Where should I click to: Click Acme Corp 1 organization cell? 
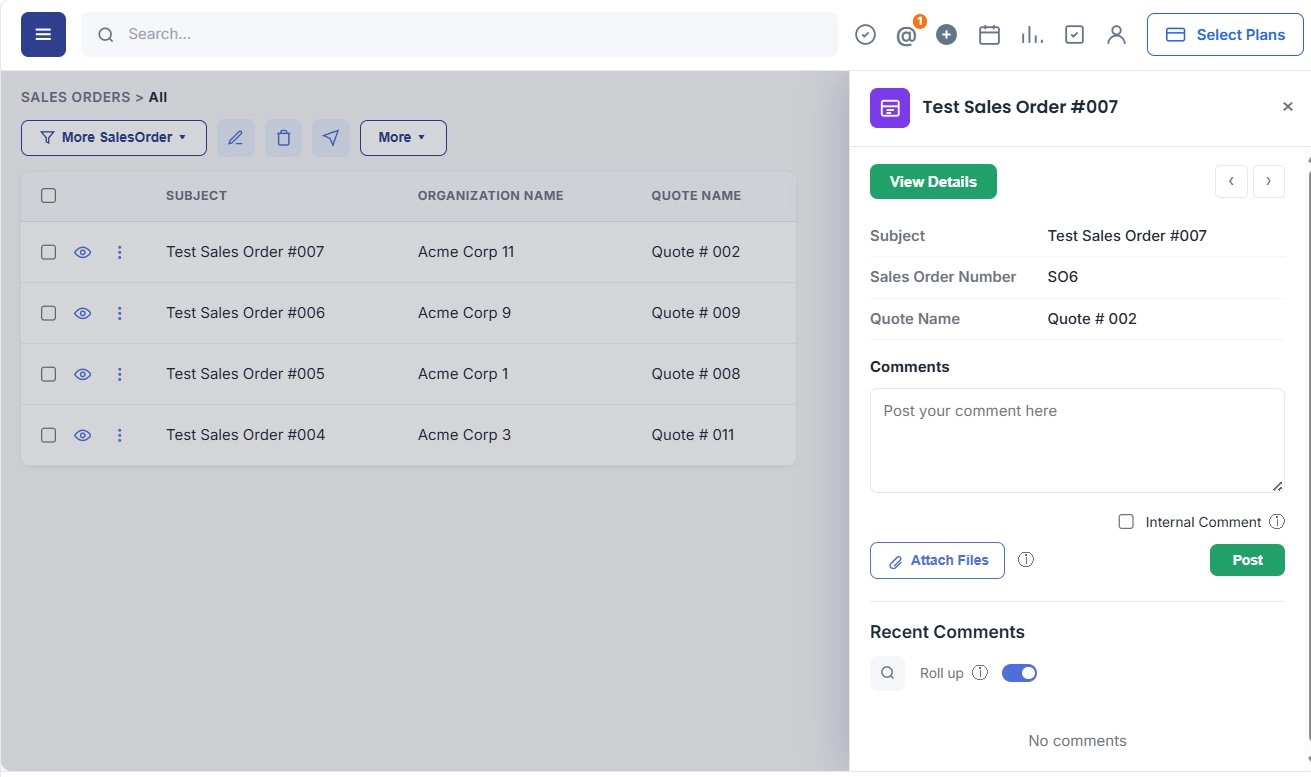[x=463, y=374]
